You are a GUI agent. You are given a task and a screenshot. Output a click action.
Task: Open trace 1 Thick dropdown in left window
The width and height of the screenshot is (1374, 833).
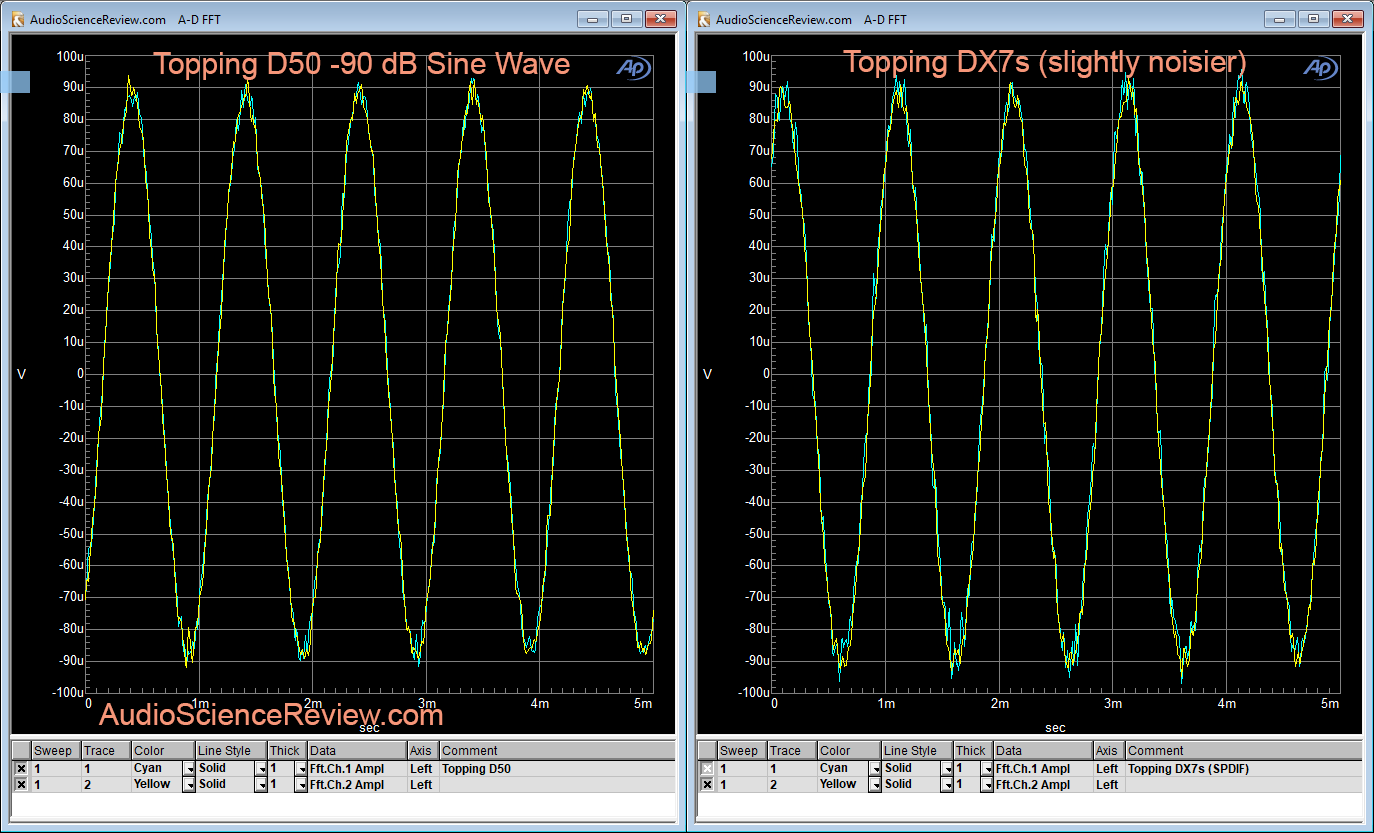click(300, 769)
